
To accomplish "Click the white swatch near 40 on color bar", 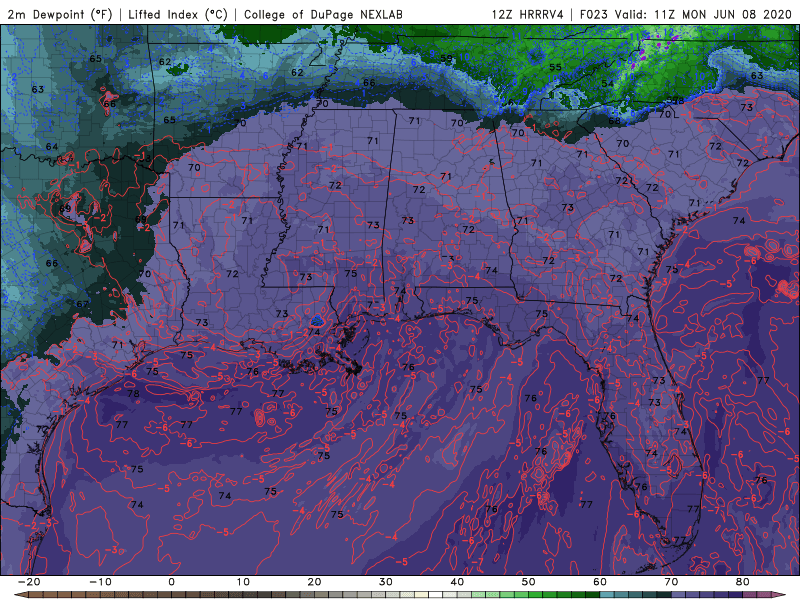I will [x=436, y=595].
